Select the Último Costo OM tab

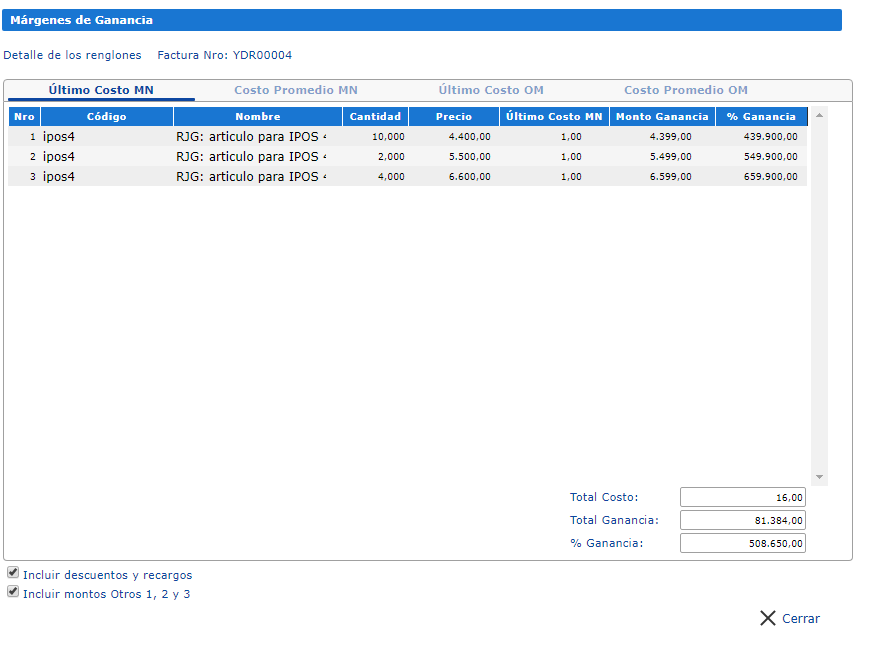tap(490, 90)
